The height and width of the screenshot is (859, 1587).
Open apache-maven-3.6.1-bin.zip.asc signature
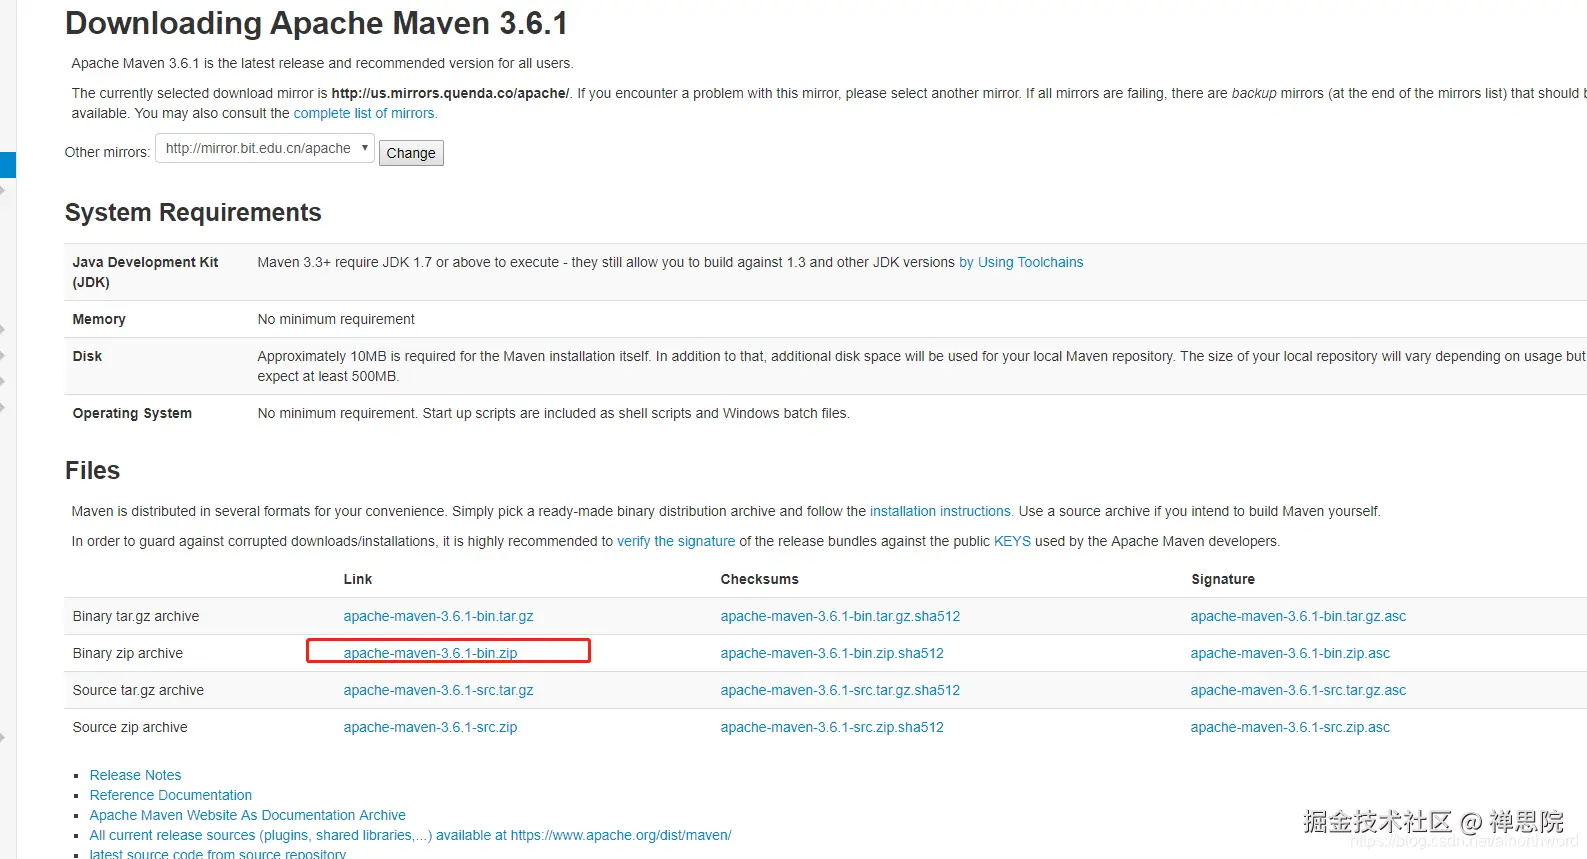(x=1290, y=653)
